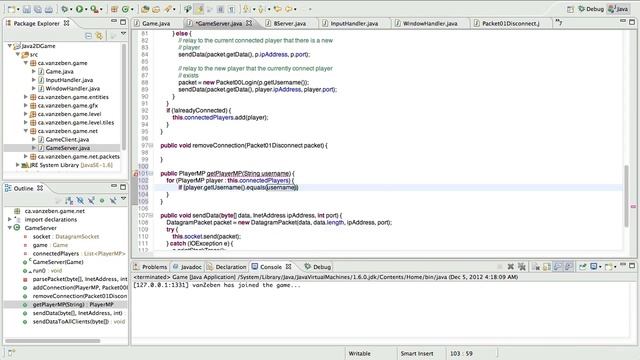Switch to the Javadoc tab
Viewport: 640px width, 360px height.
187,267
